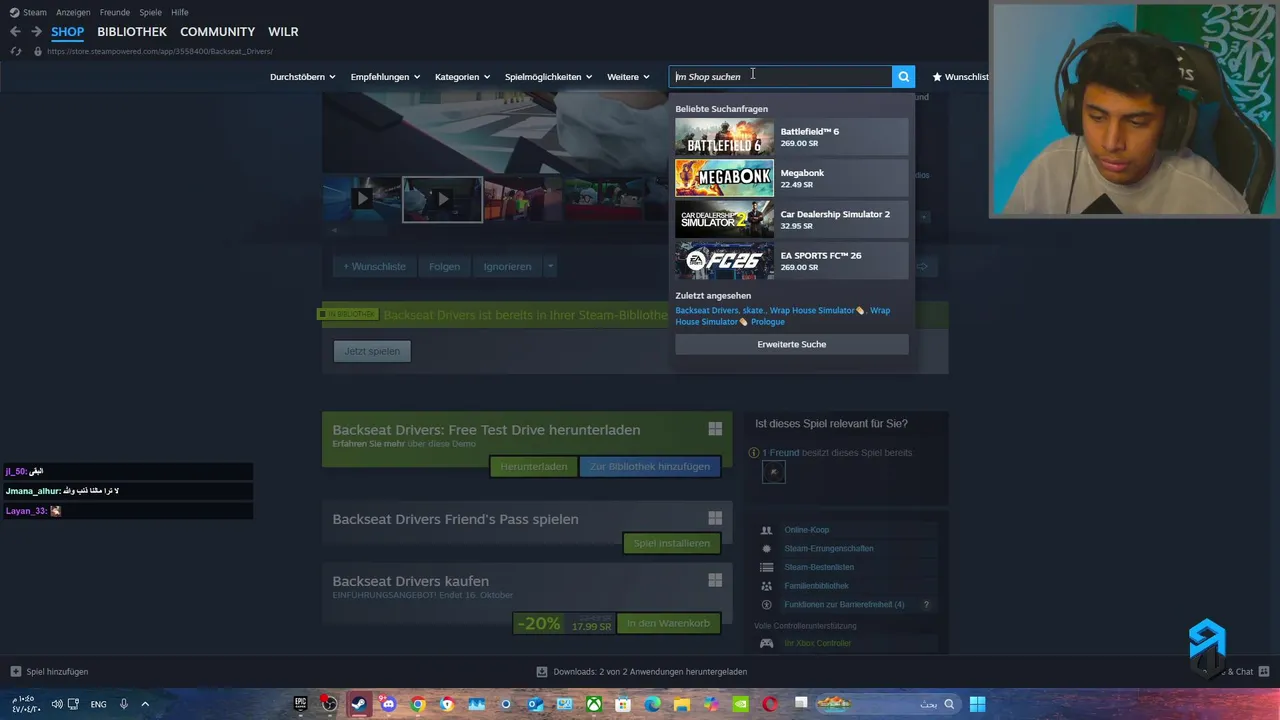The width and height of the screenshot is (1280, 720).
Task: Expand the Kategorien dropdown
Action: [x=463, y=77]
